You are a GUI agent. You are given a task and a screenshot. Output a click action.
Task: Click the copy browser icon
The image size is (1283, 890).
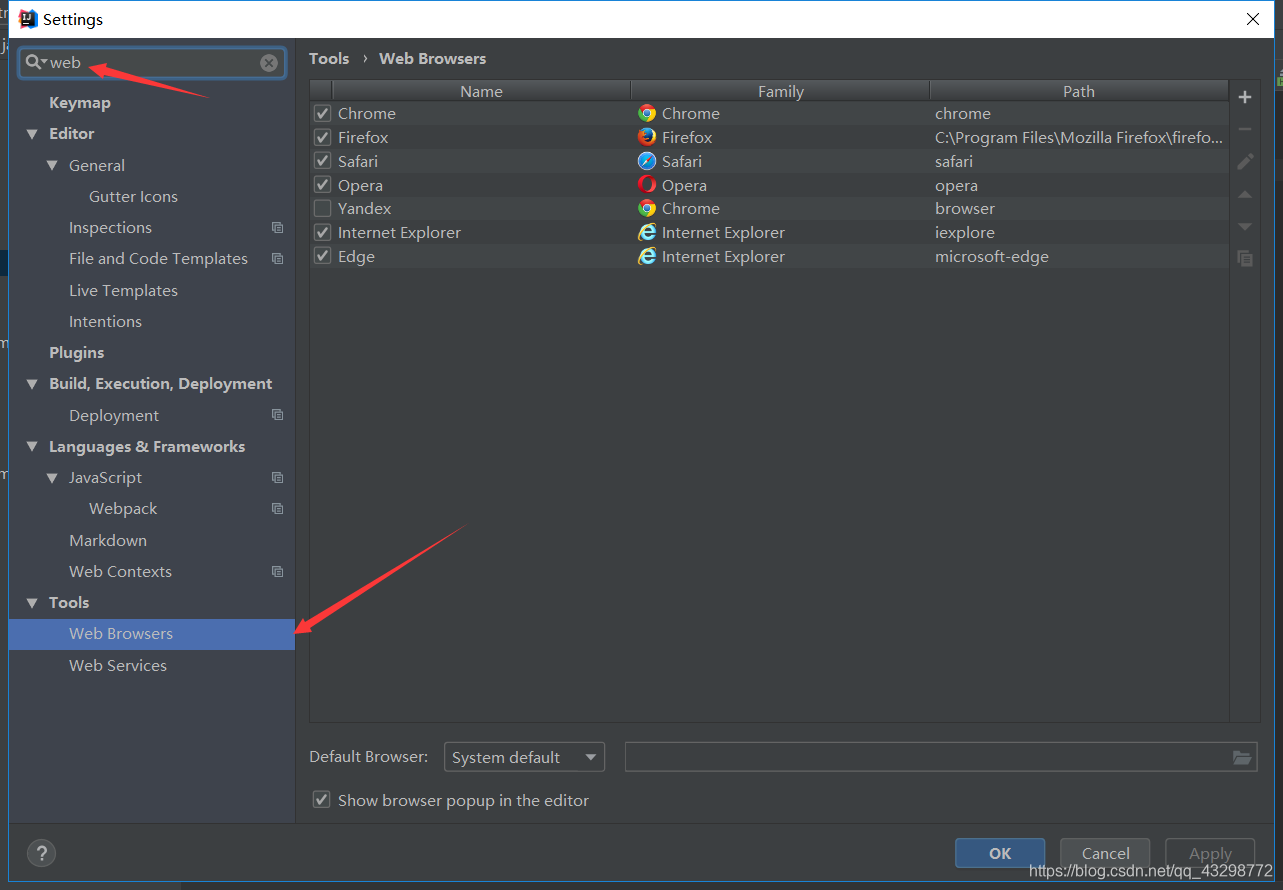coord(1245,258)
